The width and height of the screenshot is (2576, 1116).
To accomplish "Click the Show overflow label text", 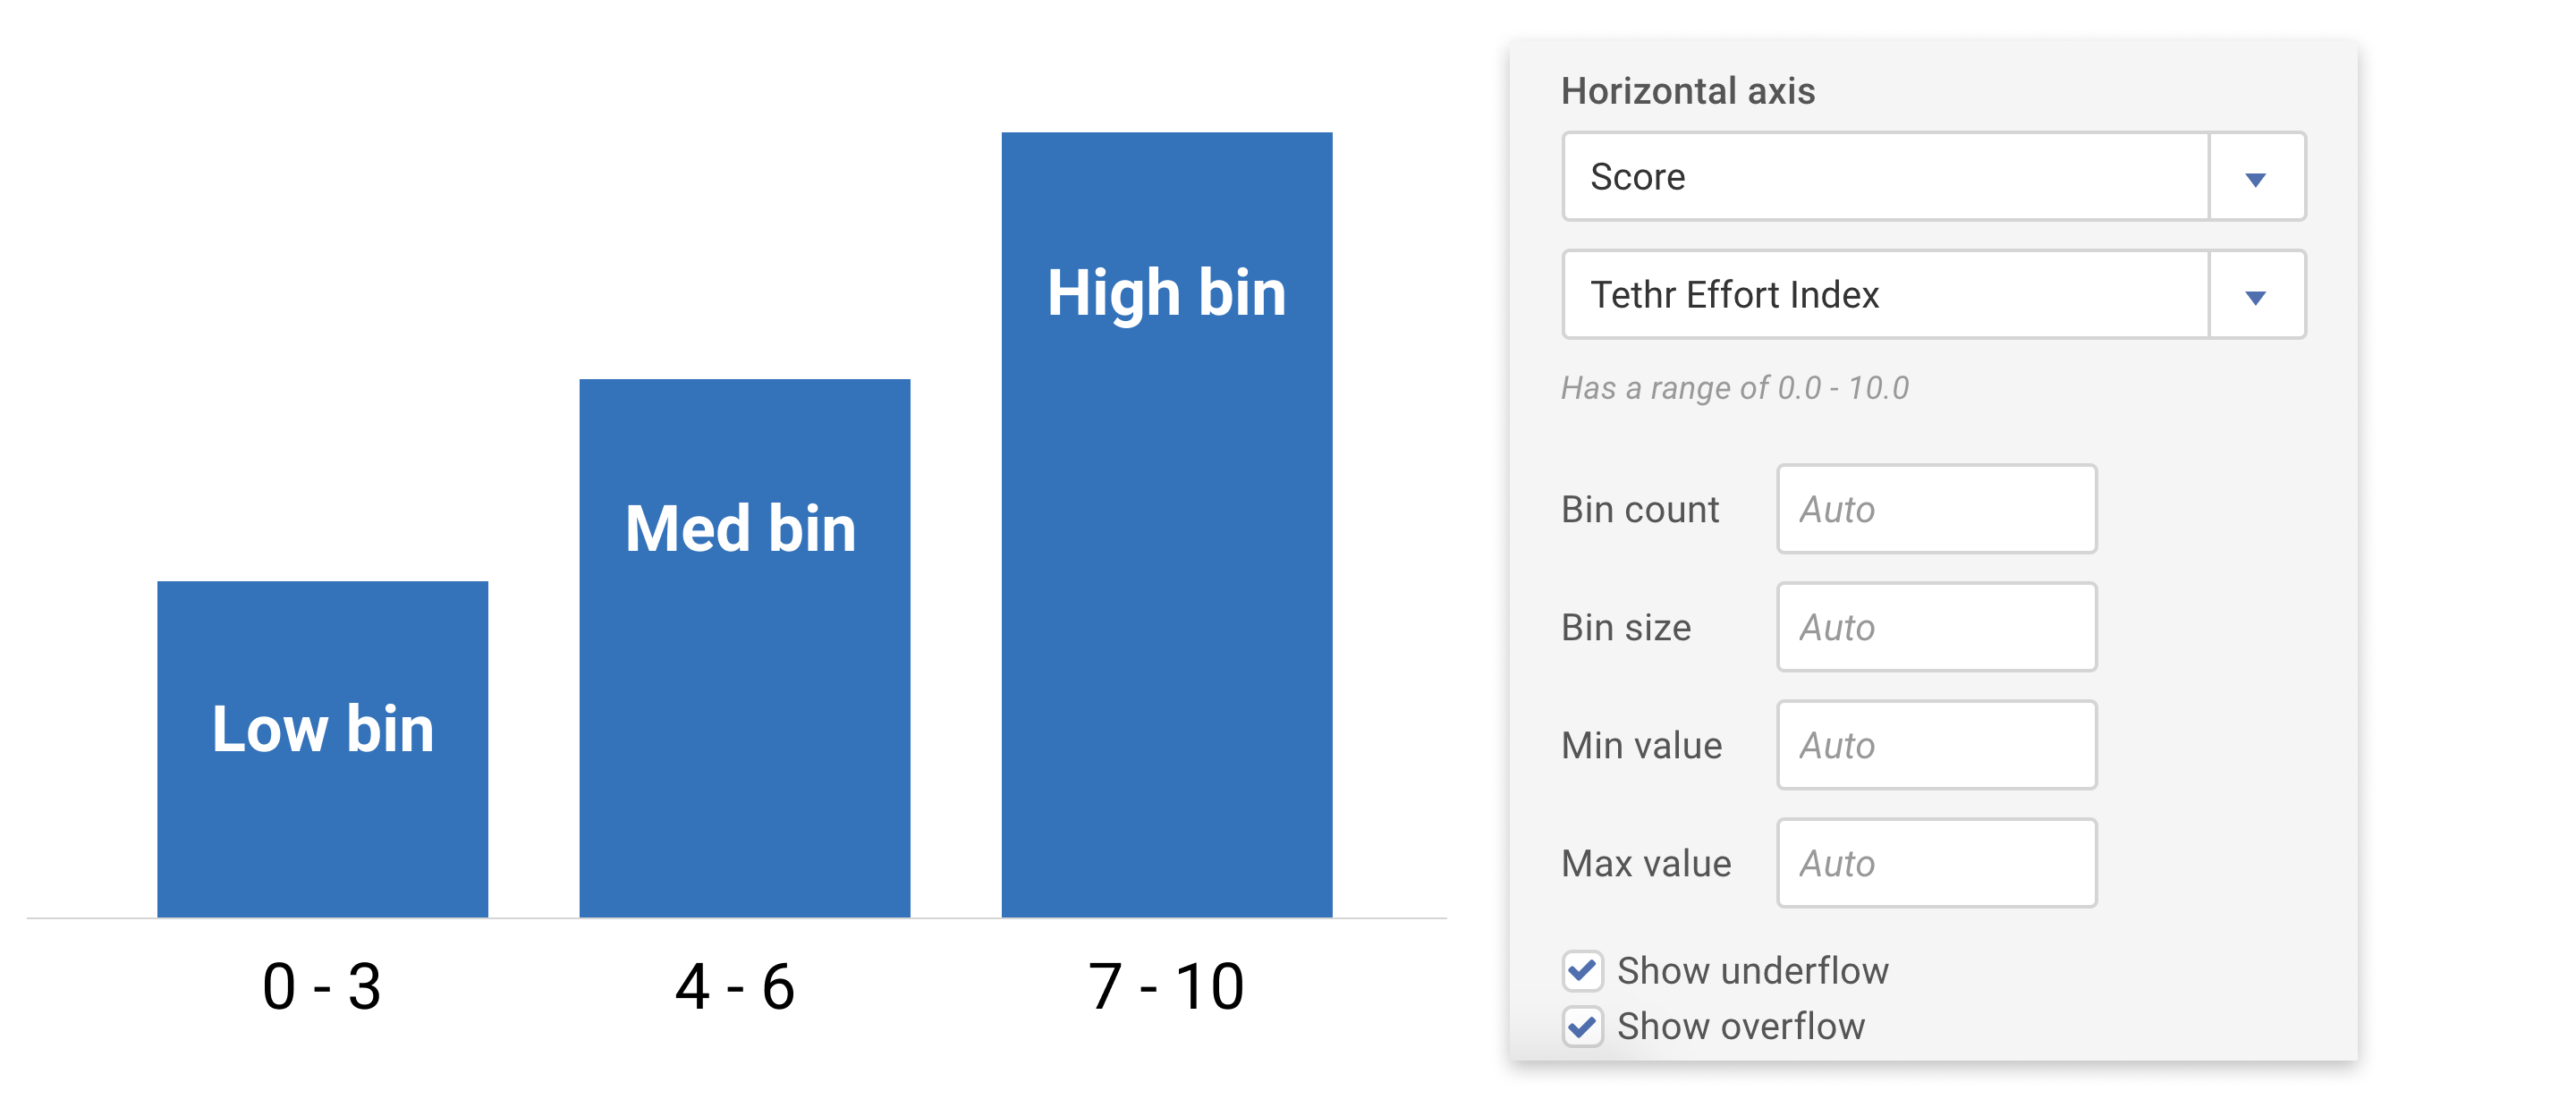I will click(x=1741, y=1027).
